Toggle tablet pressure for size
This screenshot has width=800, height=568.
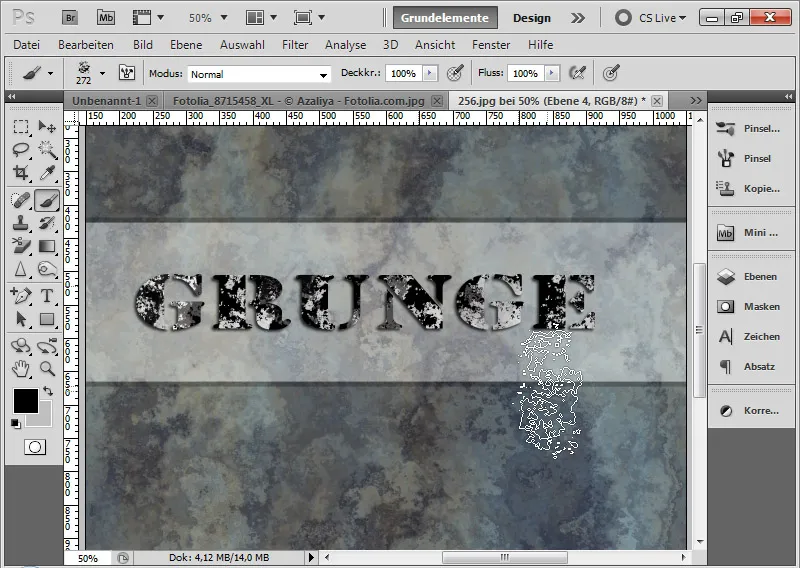click(611, 73)
